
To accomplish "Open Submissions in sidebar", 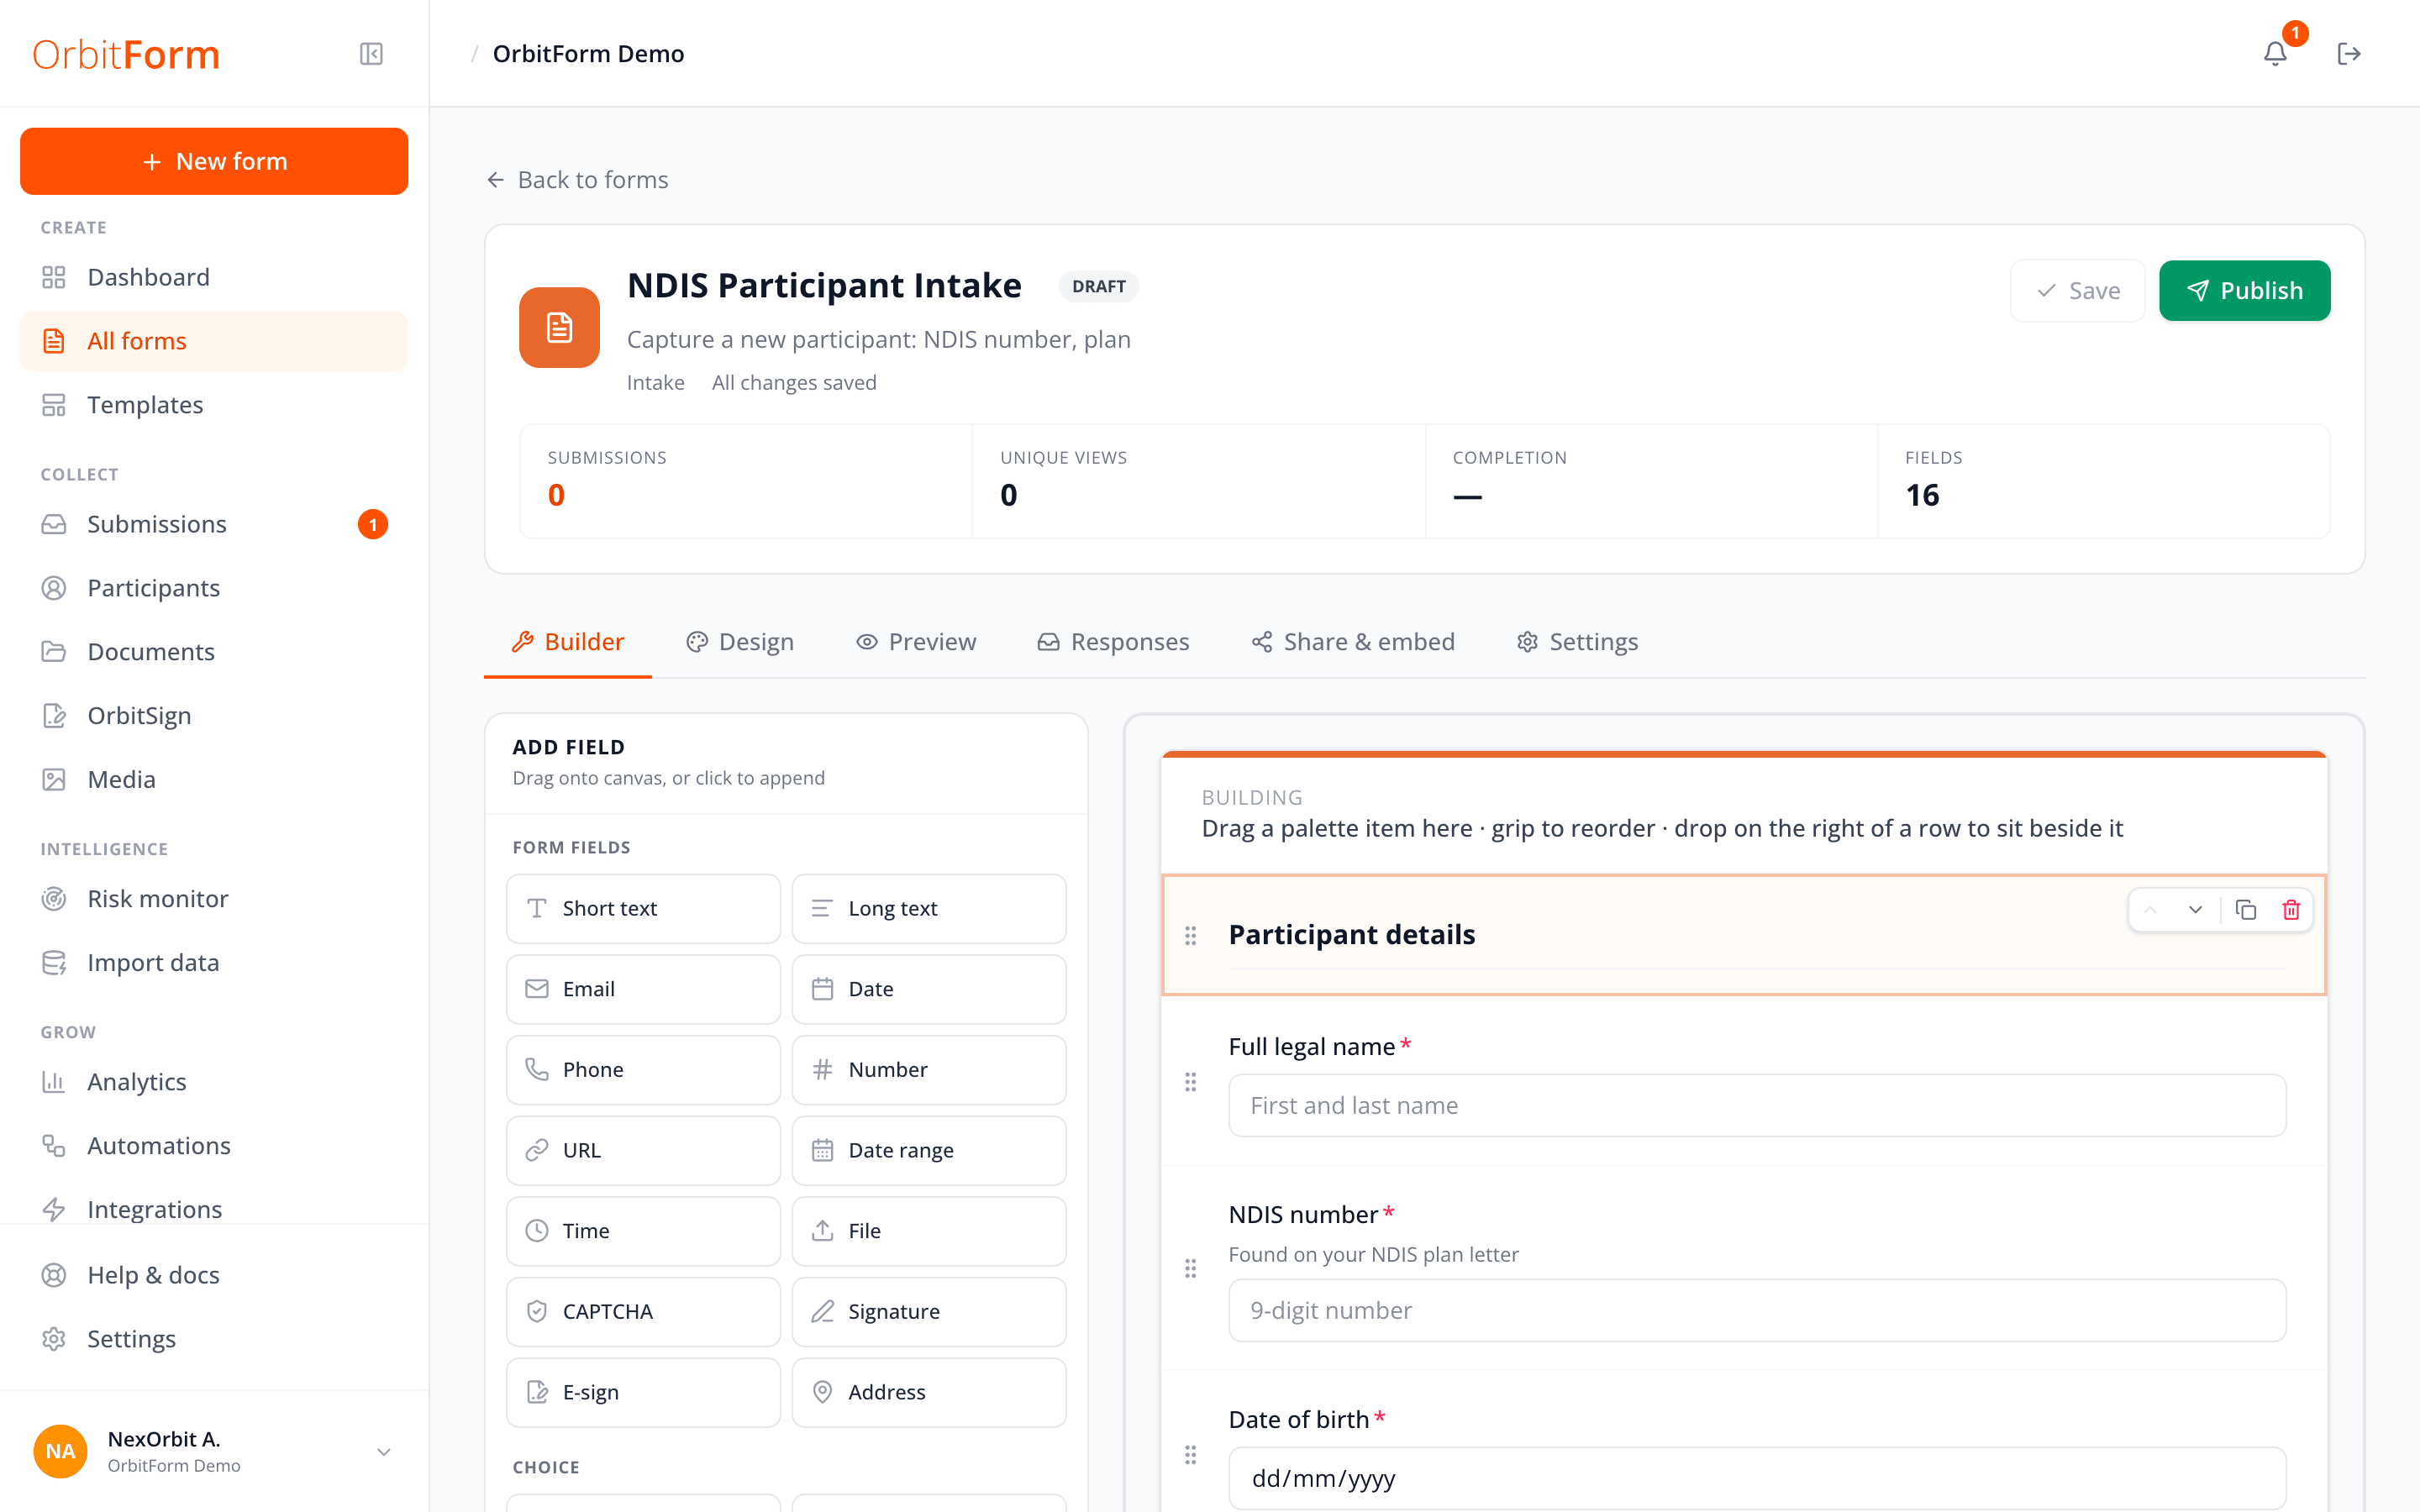I will (x=214, y=524).
